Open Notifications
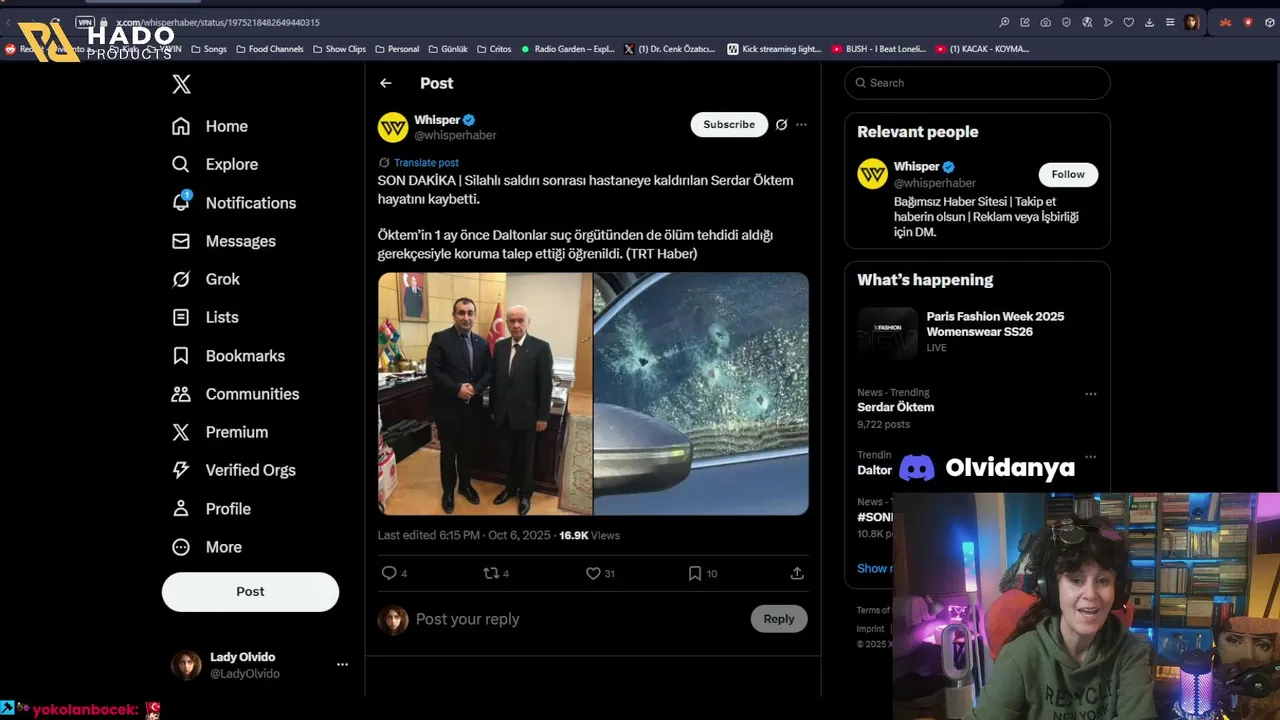The image size is (1280, 720). point(234,202)
